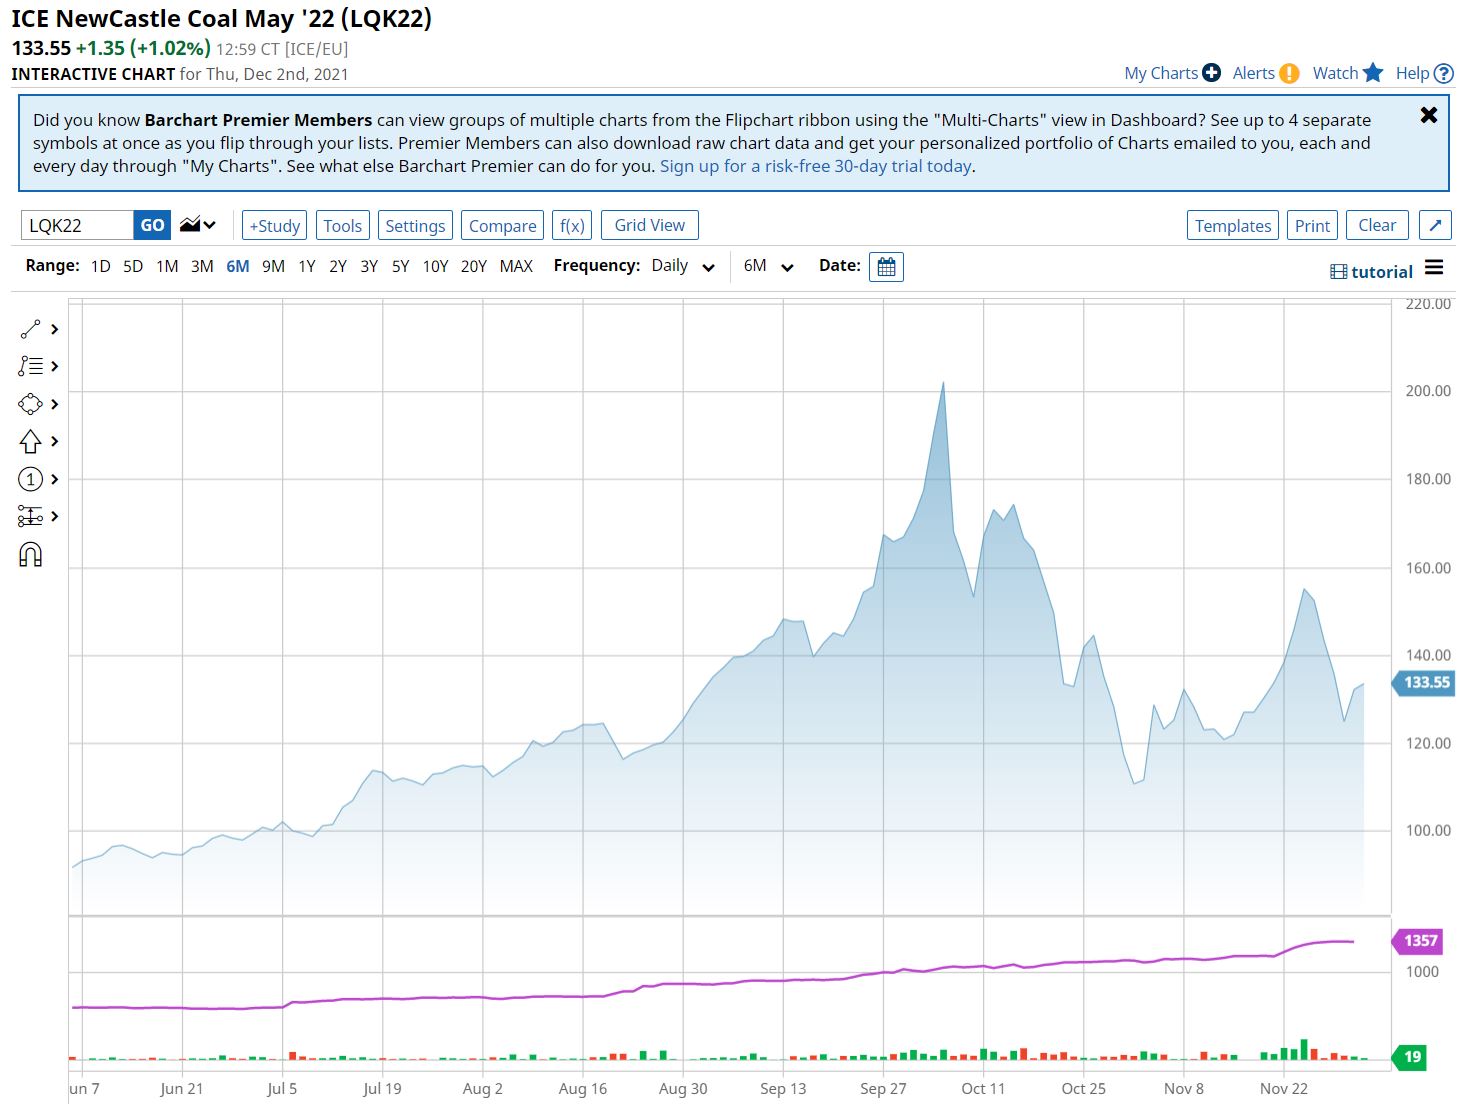Image resolution: width=1465 pixels, height=1109 pixels.
Task: Click the green 19 volume marker
Action: 1410,1057
